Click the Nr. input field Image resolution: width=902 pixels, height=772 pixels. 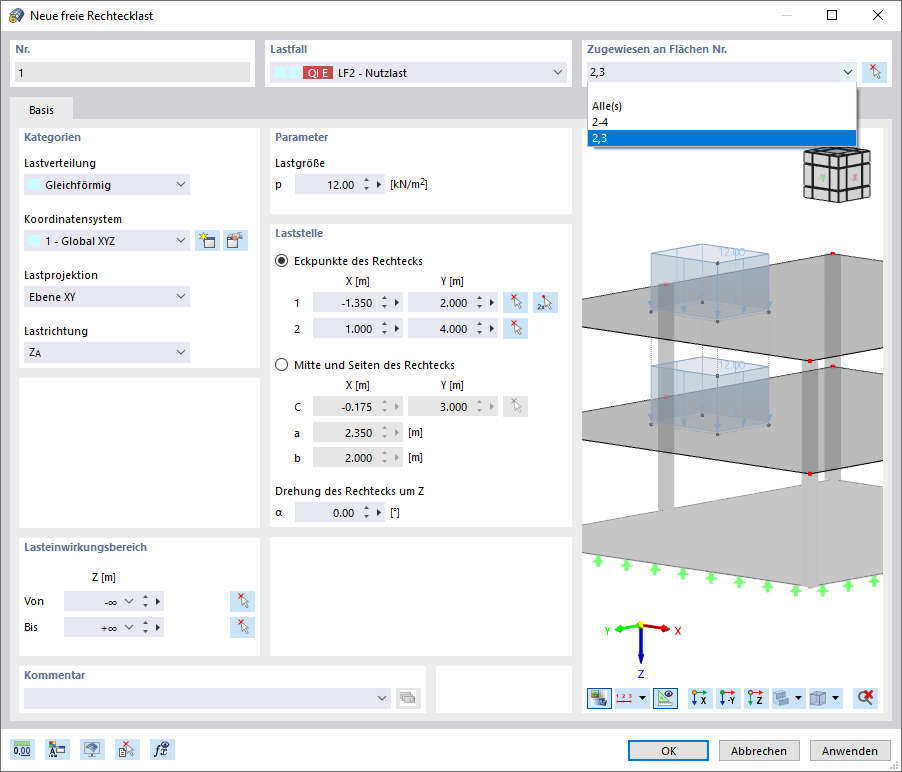tap(132, 72)
